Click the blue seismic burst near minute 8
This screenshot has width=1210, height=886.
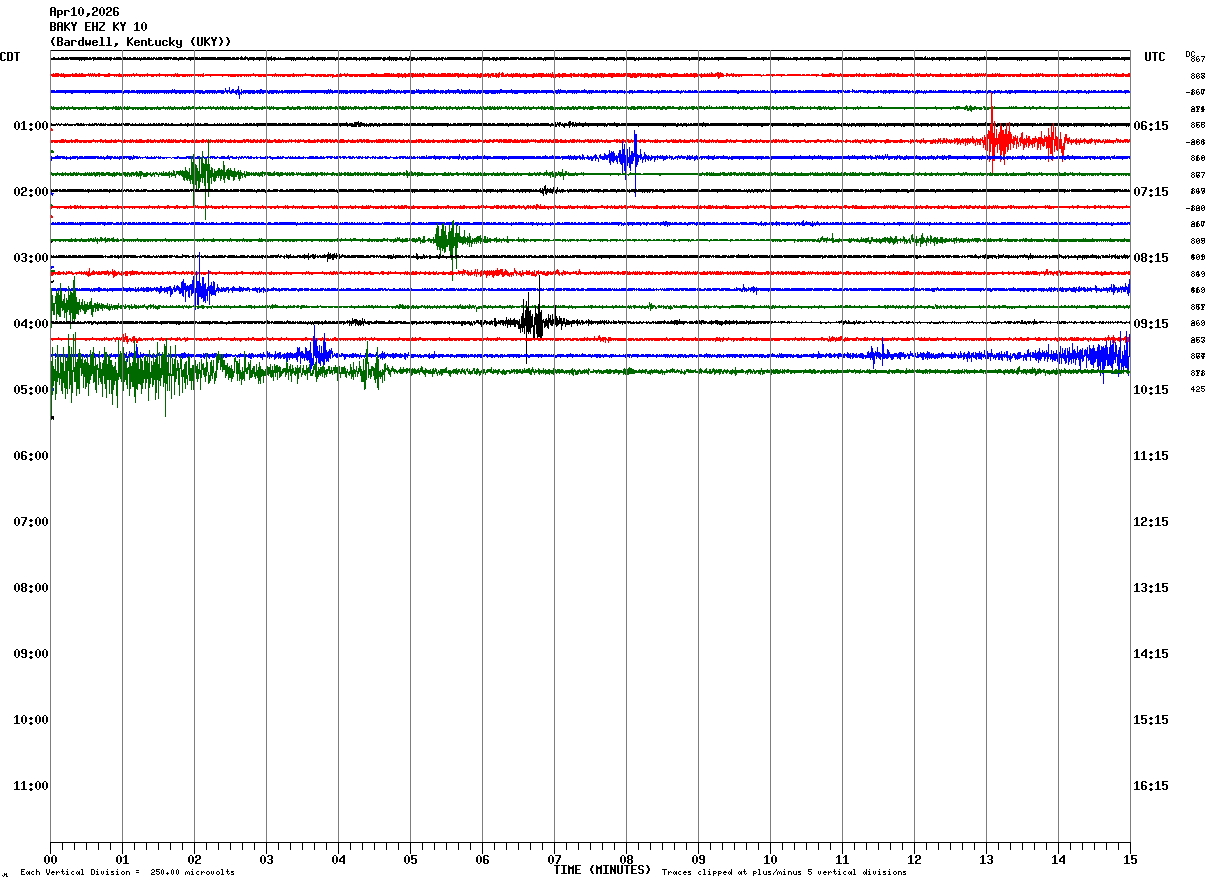(x=628, y=156)
